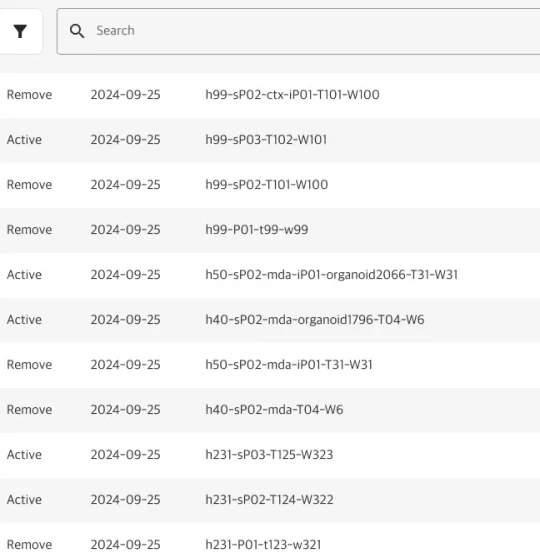Click Remove status for h99-sP02-ctx-iP01-T101-W100

coord(29,95)
